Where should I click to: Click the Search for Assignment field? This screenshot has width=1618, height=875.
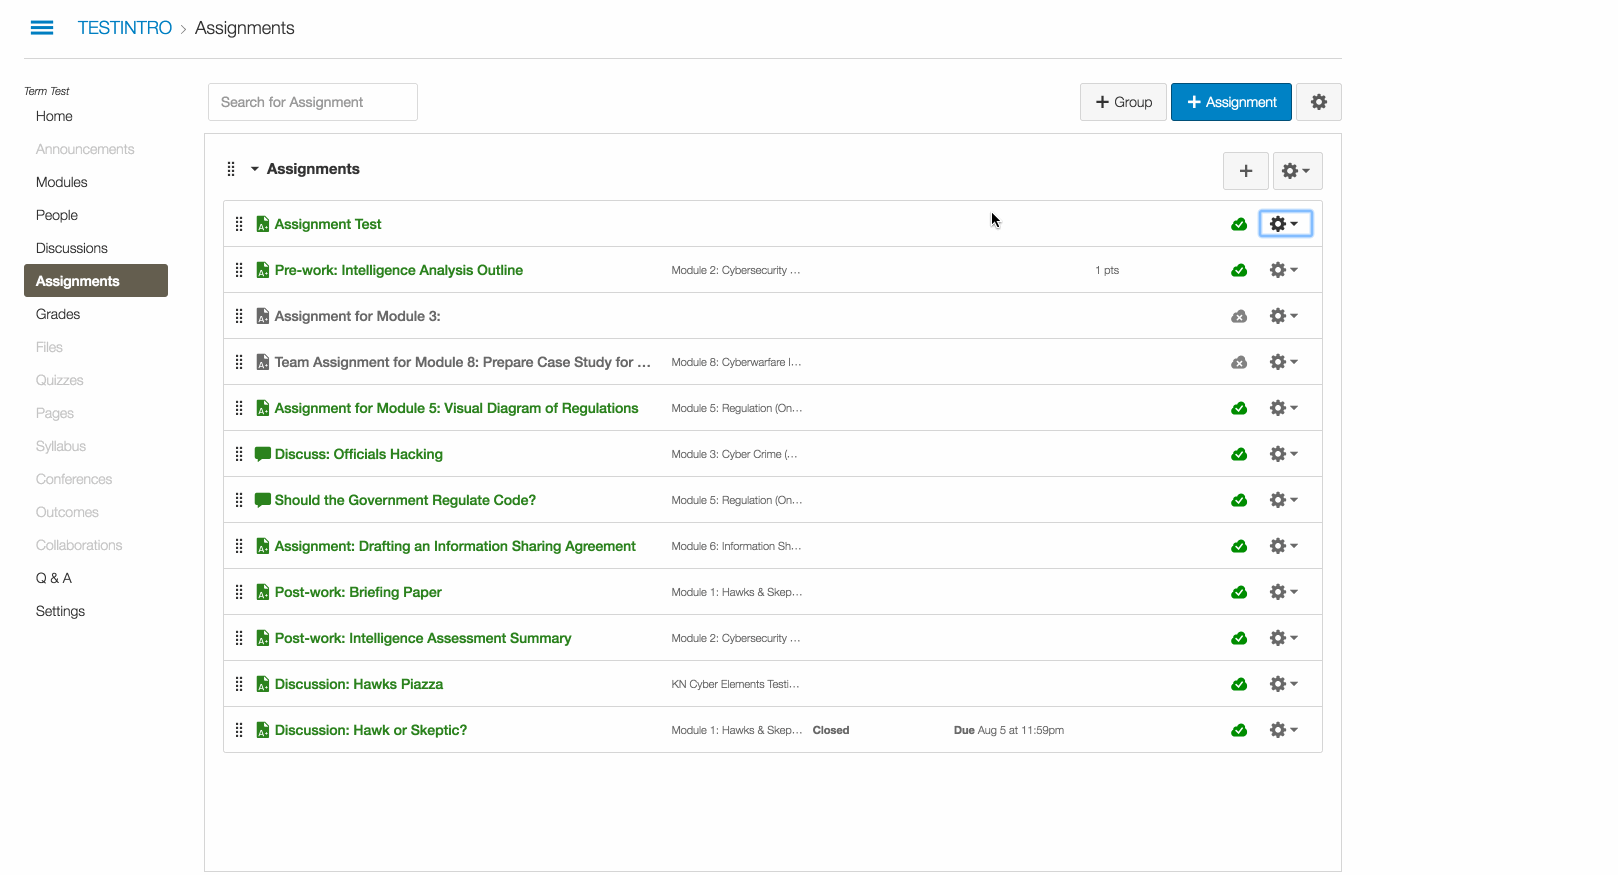pyautogui.click(x=312, y=102)
